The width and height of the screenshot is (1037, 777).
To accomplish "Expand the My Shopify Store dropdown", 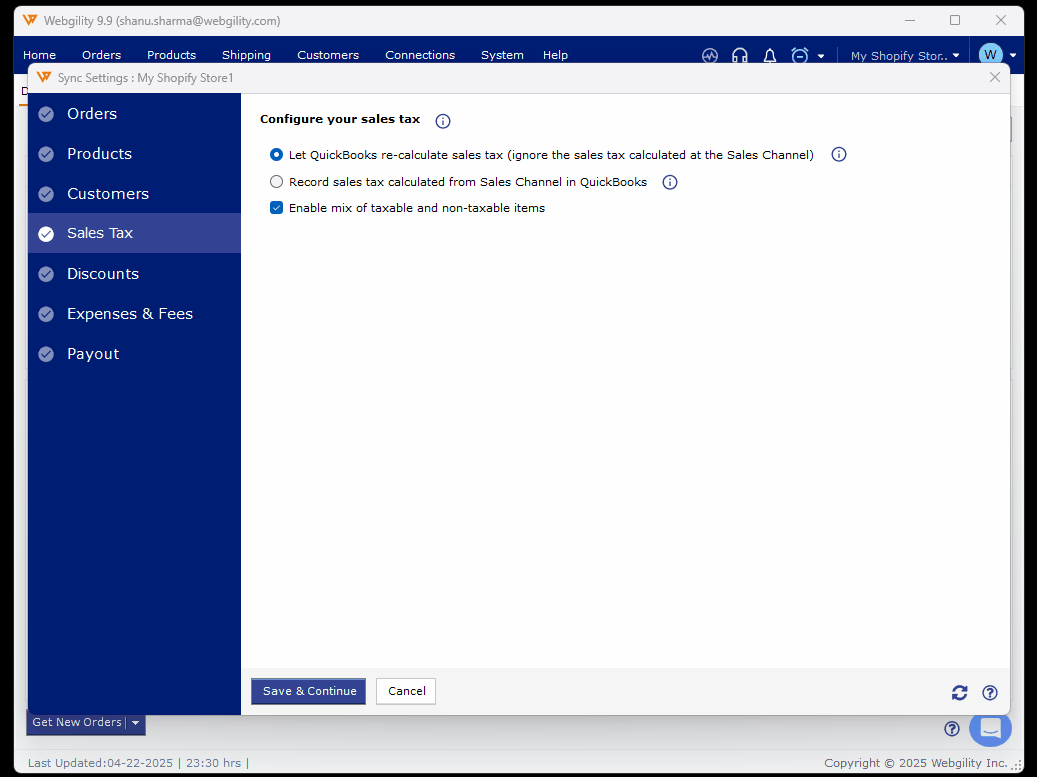I will click(x=905, y=56).
